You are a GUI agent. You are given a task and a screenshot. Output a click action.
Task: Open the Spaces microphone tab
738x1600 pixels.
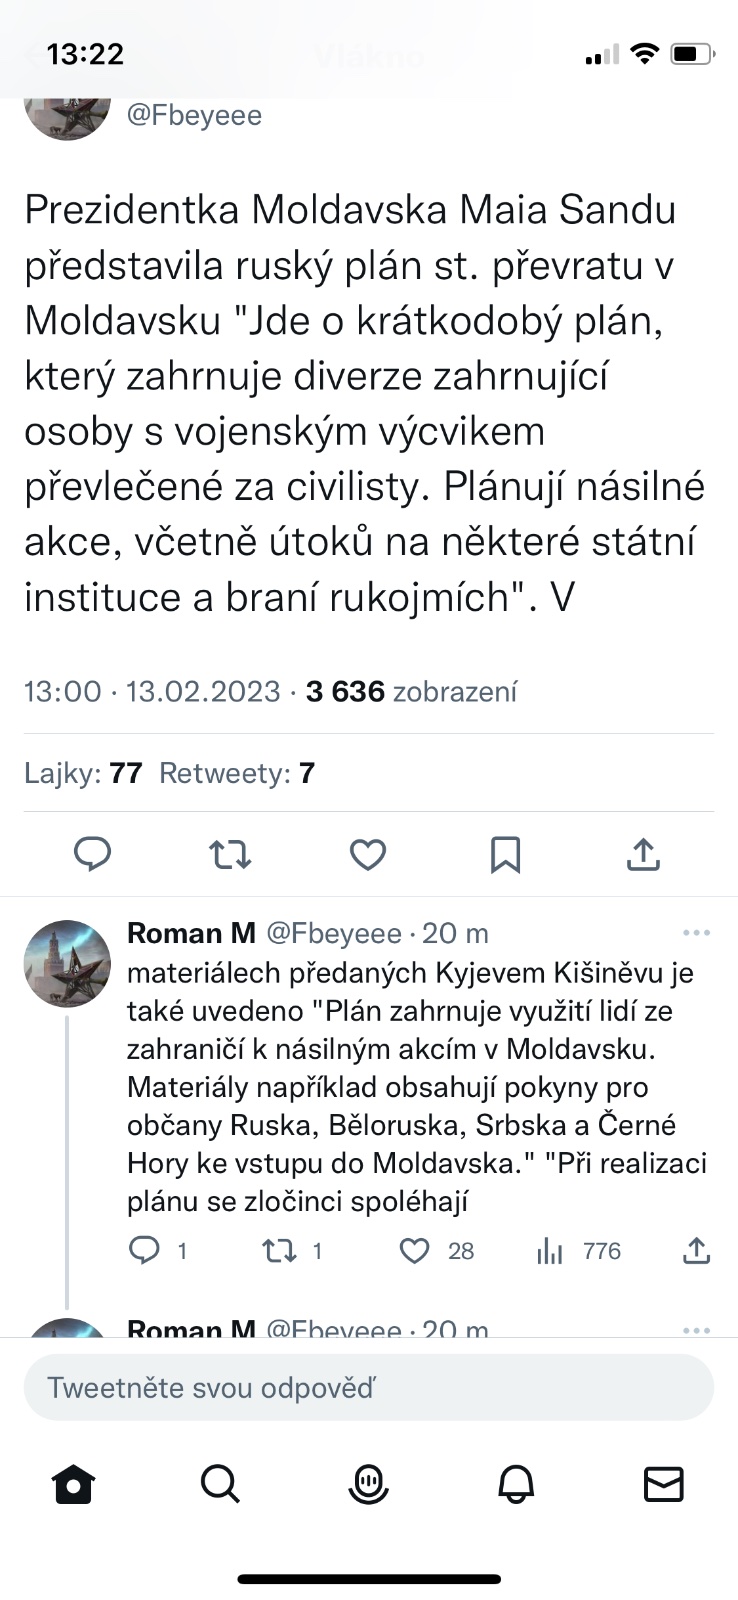(x=368, y=1484)
